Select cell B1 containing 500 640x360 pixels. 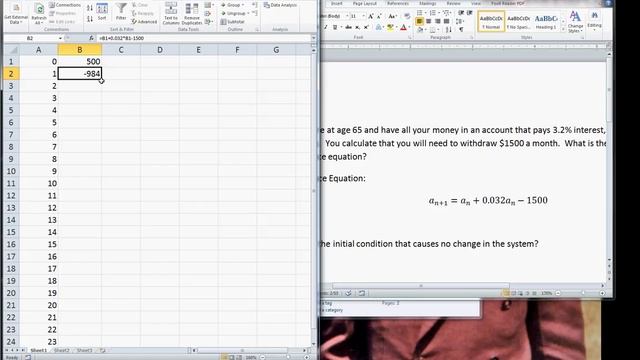(x=80, y=62)
